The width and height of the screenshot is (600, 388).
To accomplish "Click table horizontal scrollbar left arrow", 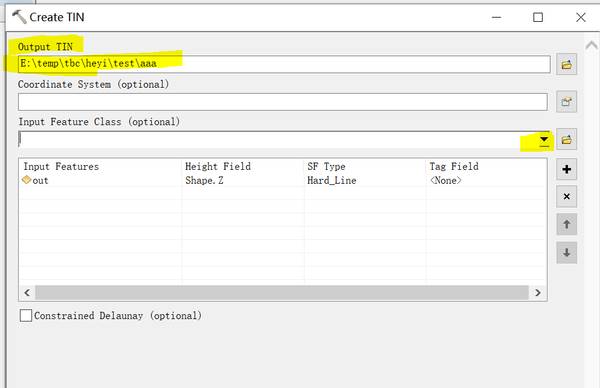I will [x=27, y=293].
